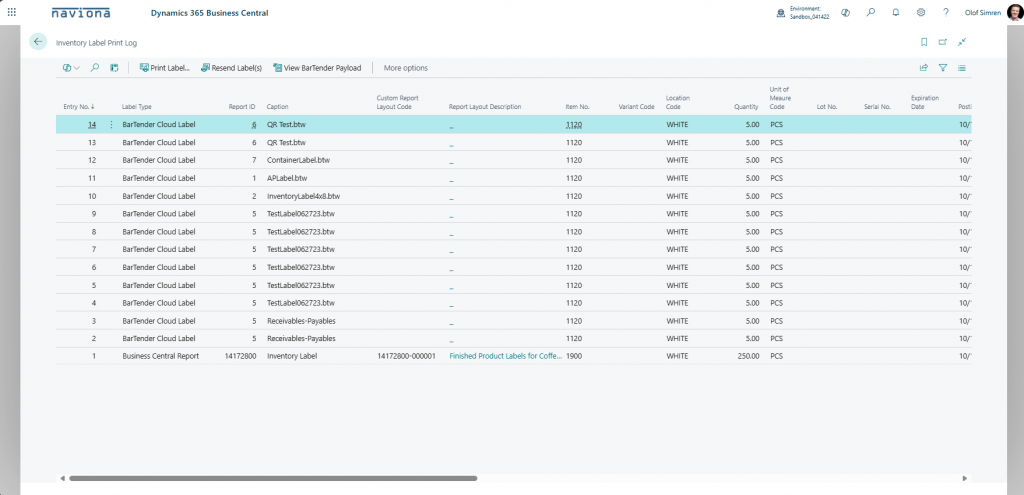
Task: Click the Naviona logo
Action: (81, 12)
